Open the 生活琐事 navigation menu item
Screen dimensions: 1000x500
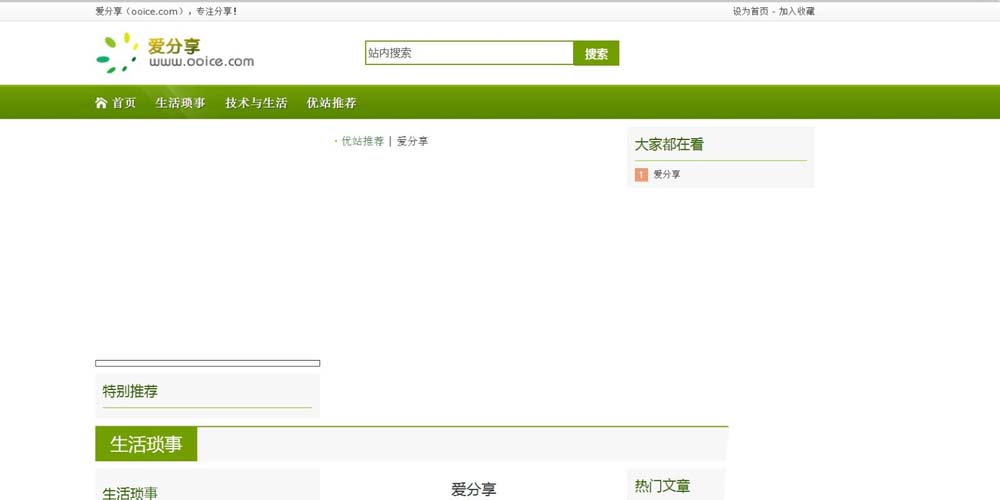pos(180,103)
